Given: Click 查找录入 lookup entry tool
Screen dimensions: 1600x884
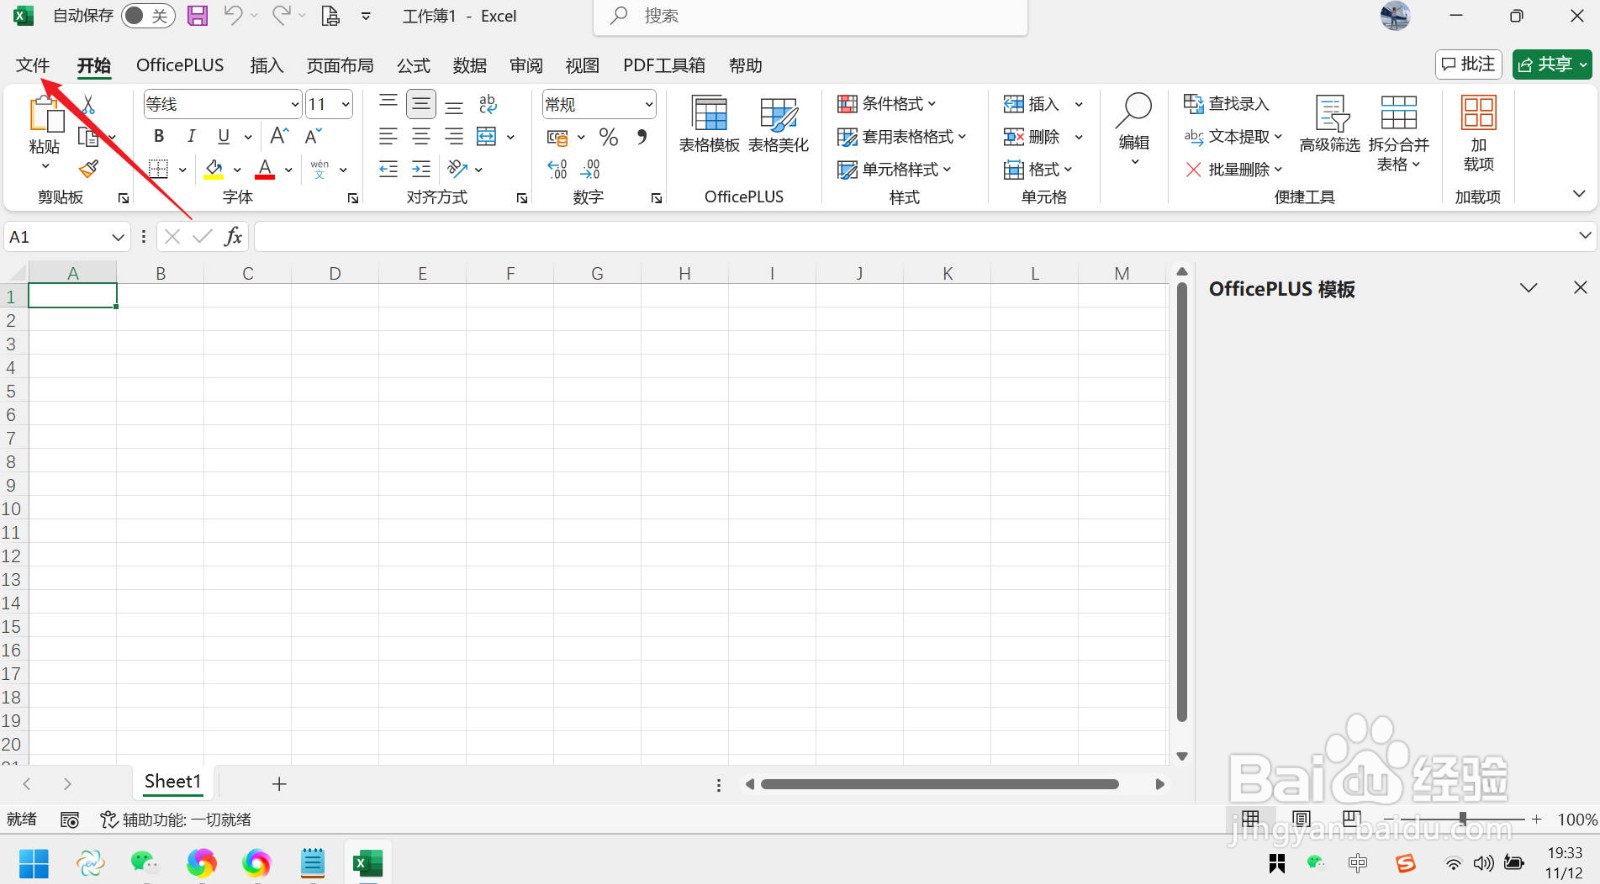Looking at the screenshot, I should tap(1227, 104).
